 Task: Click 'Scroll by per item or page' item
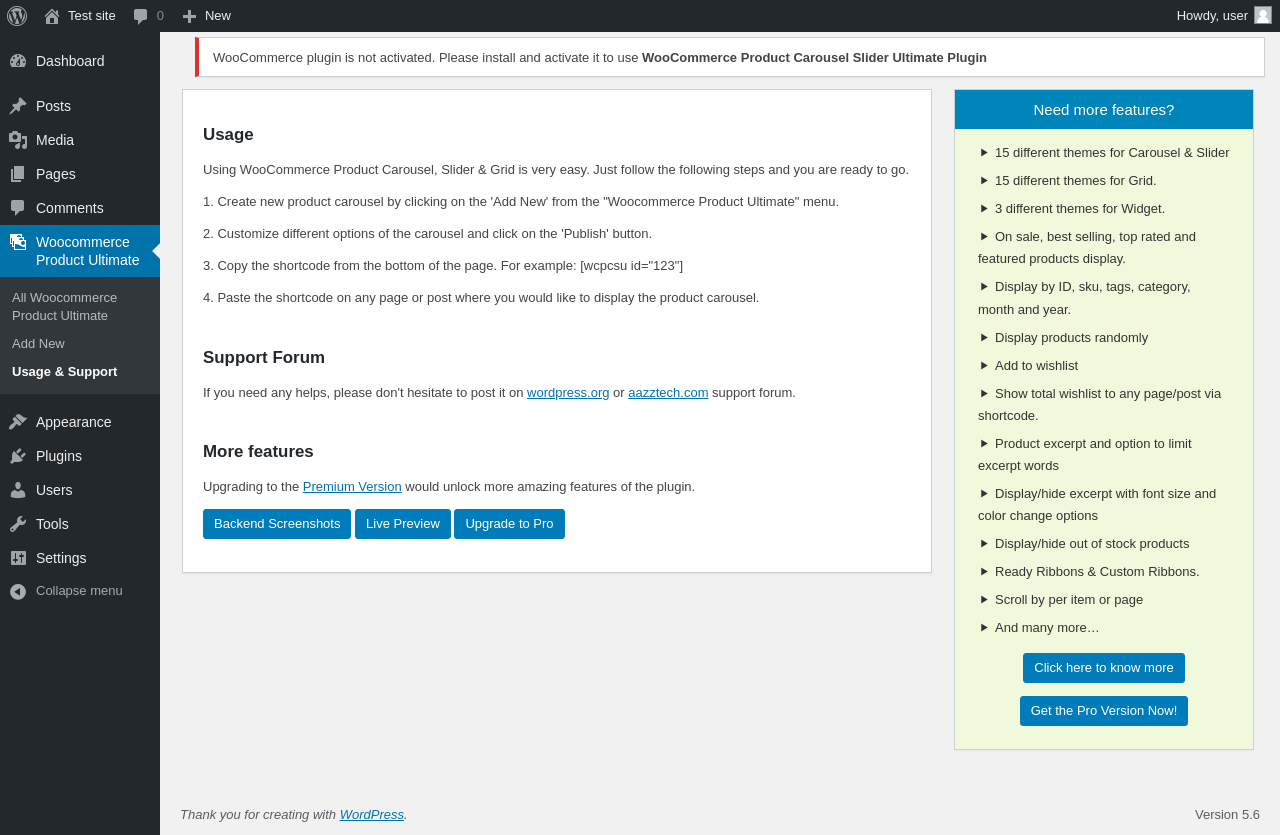(1069, 600)
